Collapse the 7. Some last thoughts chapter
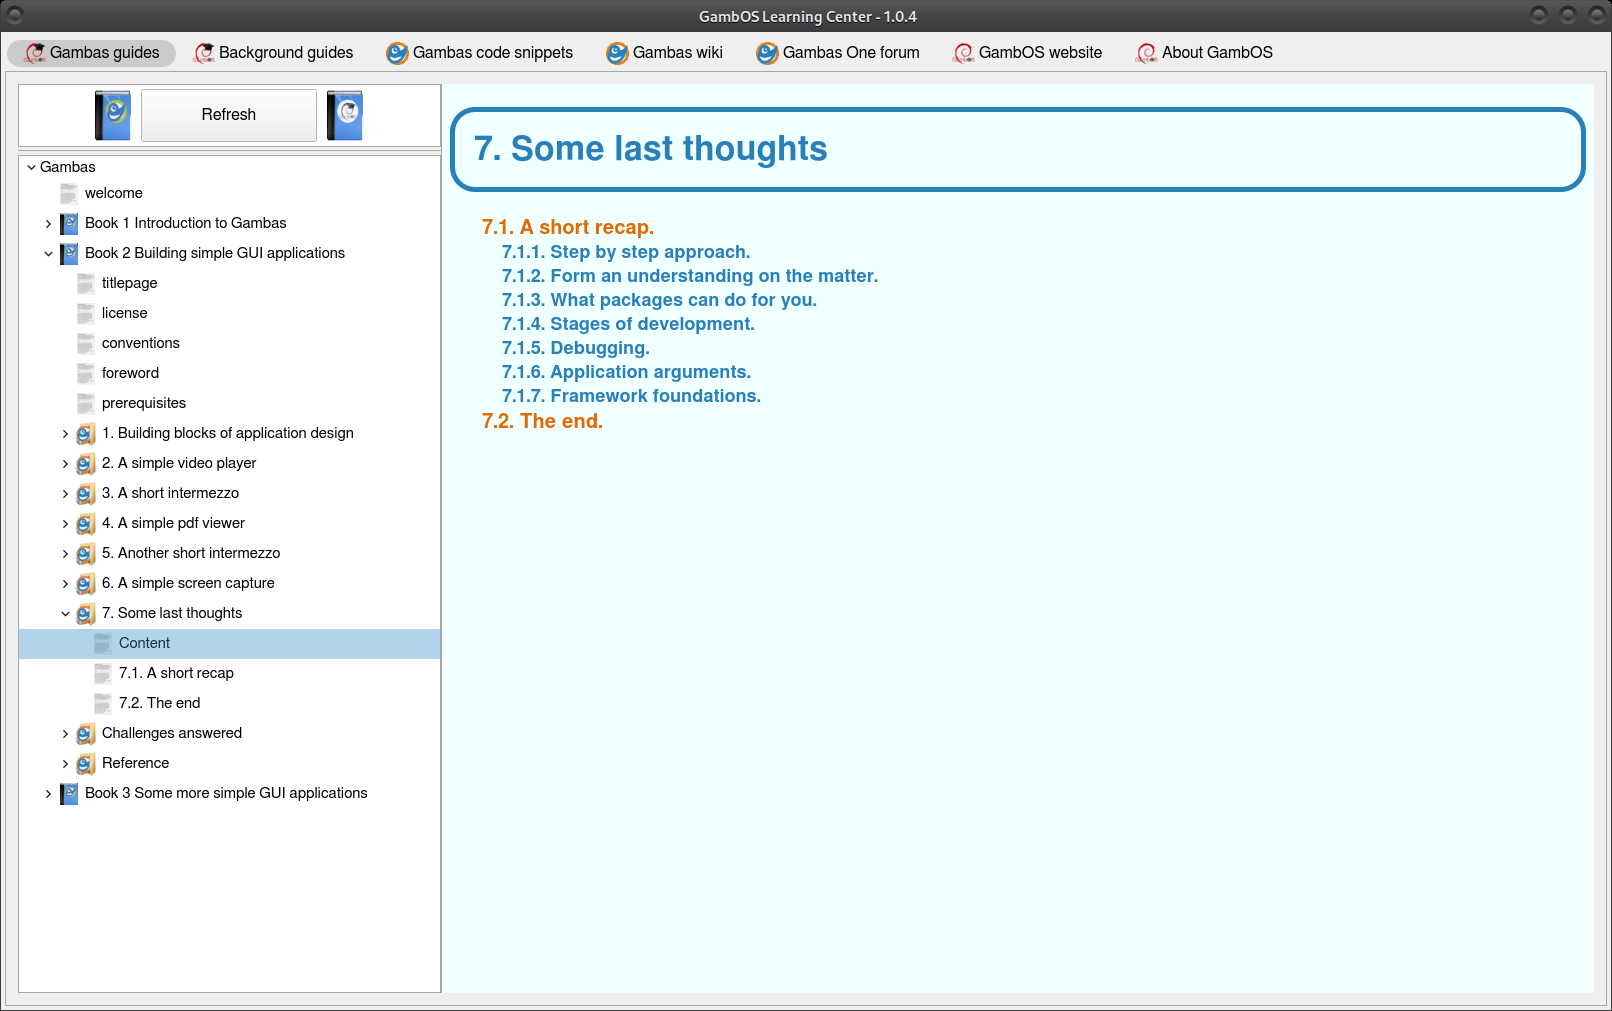This screenshot has height=1011, width=1612. pos(65,614)
